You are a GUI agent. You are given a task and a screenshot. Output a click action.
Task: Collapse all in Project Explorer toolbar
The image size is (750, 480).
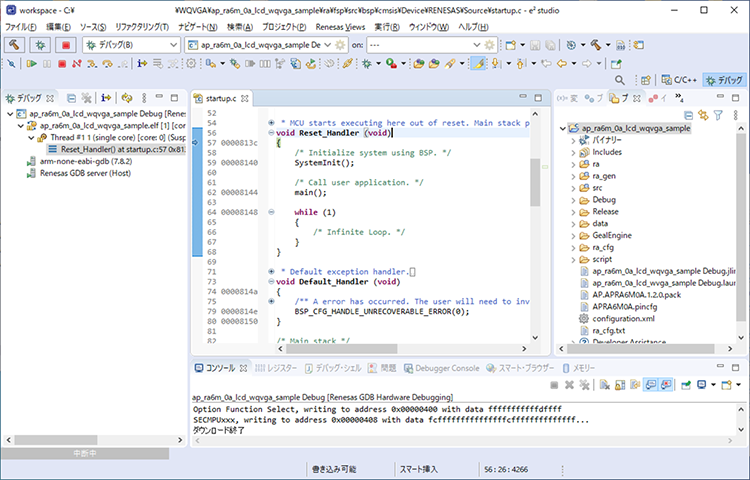pos(688,115)
